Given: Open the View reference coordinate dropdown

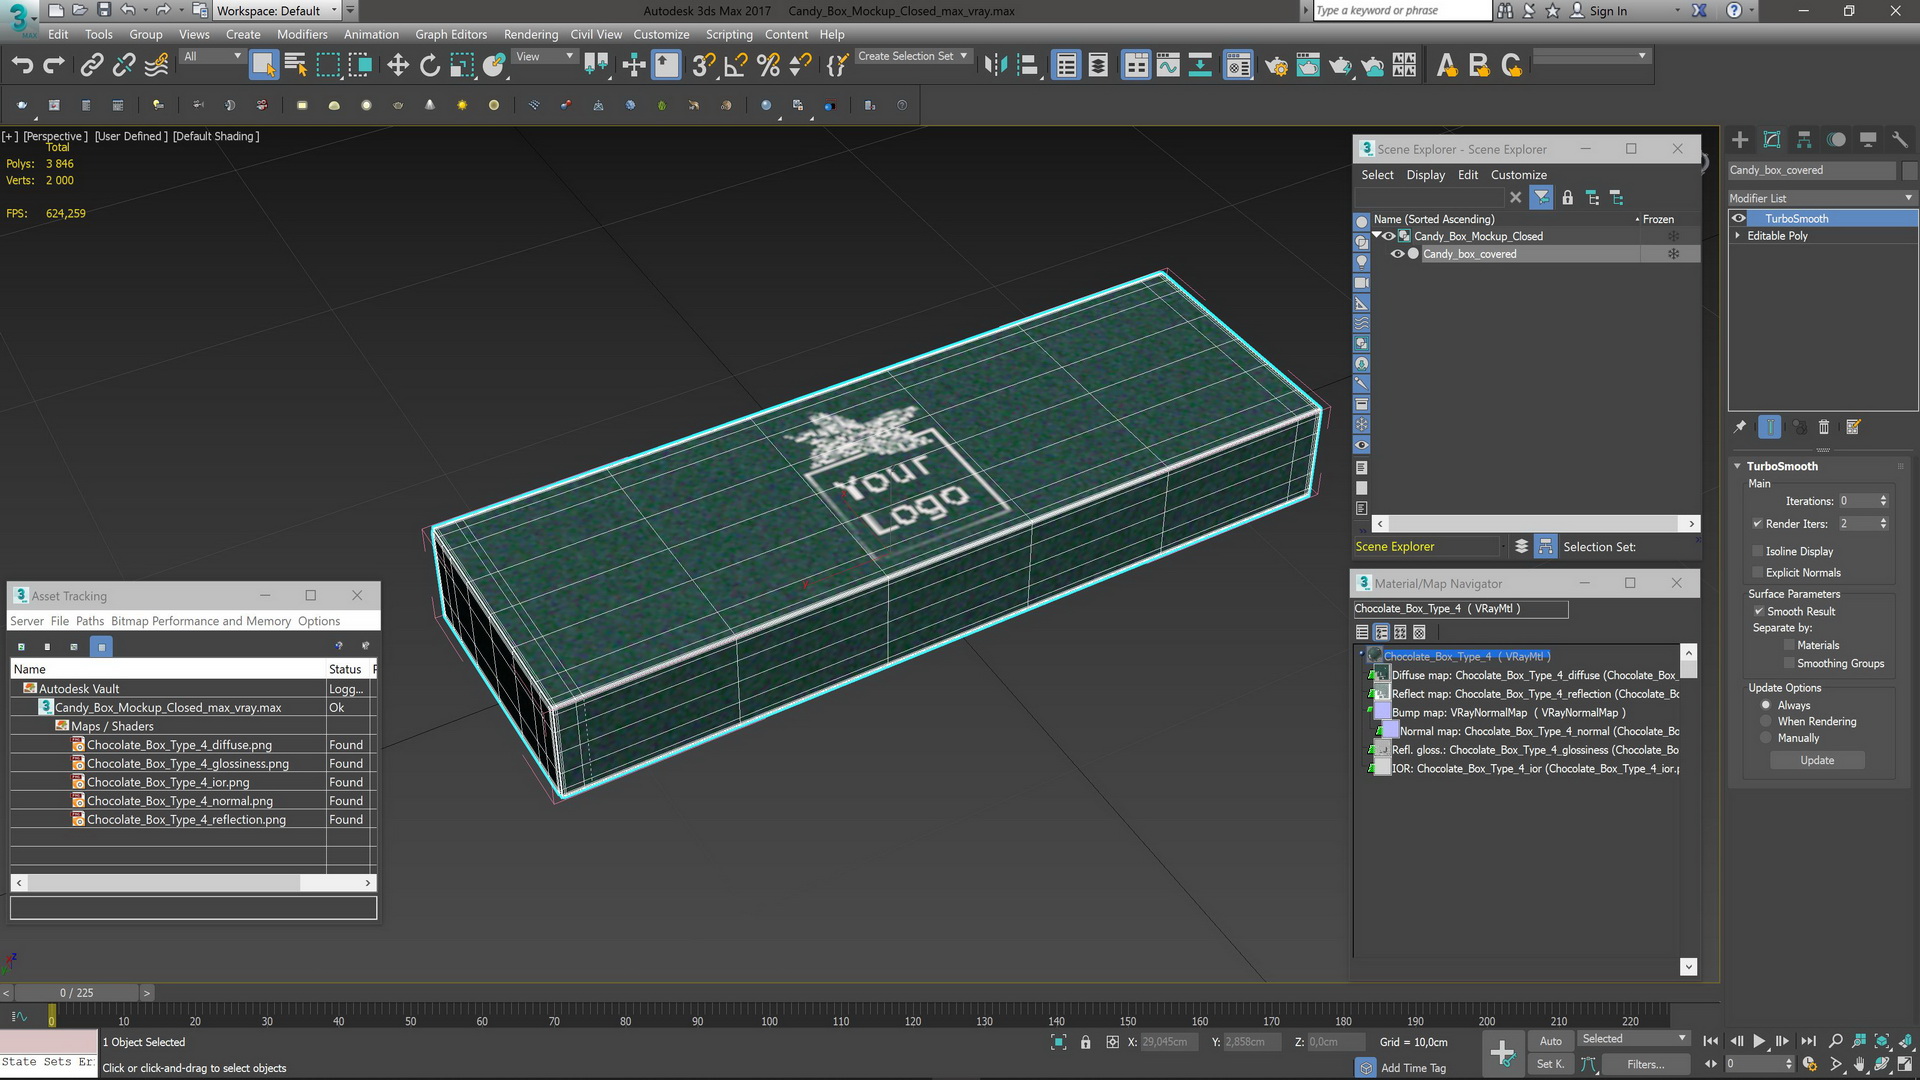Looking at the screenshot, I should pyautogui.click(x=544, y=57).
